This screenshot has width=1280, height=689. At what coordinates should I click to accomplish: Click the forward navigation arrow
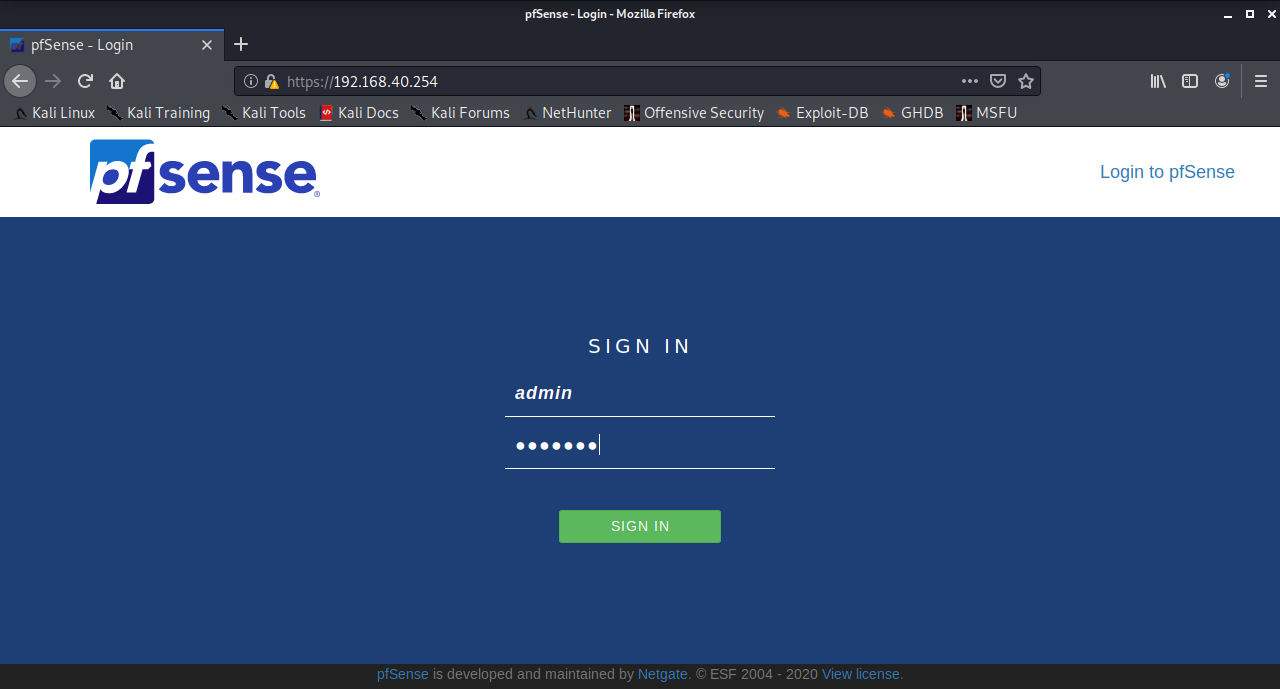pyautogui.click(x=53, y=81)
